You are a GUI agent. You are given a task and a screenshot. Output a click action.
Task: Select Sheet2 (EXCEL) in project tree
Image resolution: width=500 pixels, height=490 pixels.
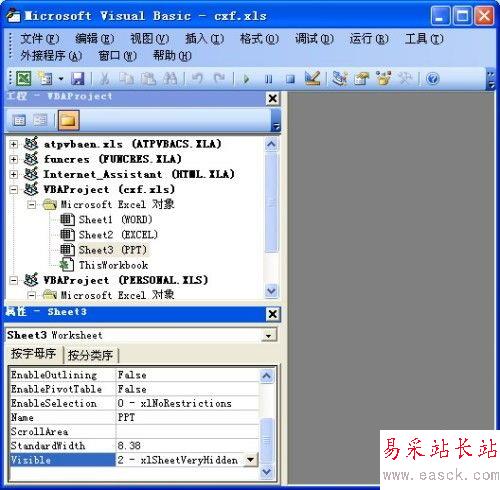click(x=118, y=235)
